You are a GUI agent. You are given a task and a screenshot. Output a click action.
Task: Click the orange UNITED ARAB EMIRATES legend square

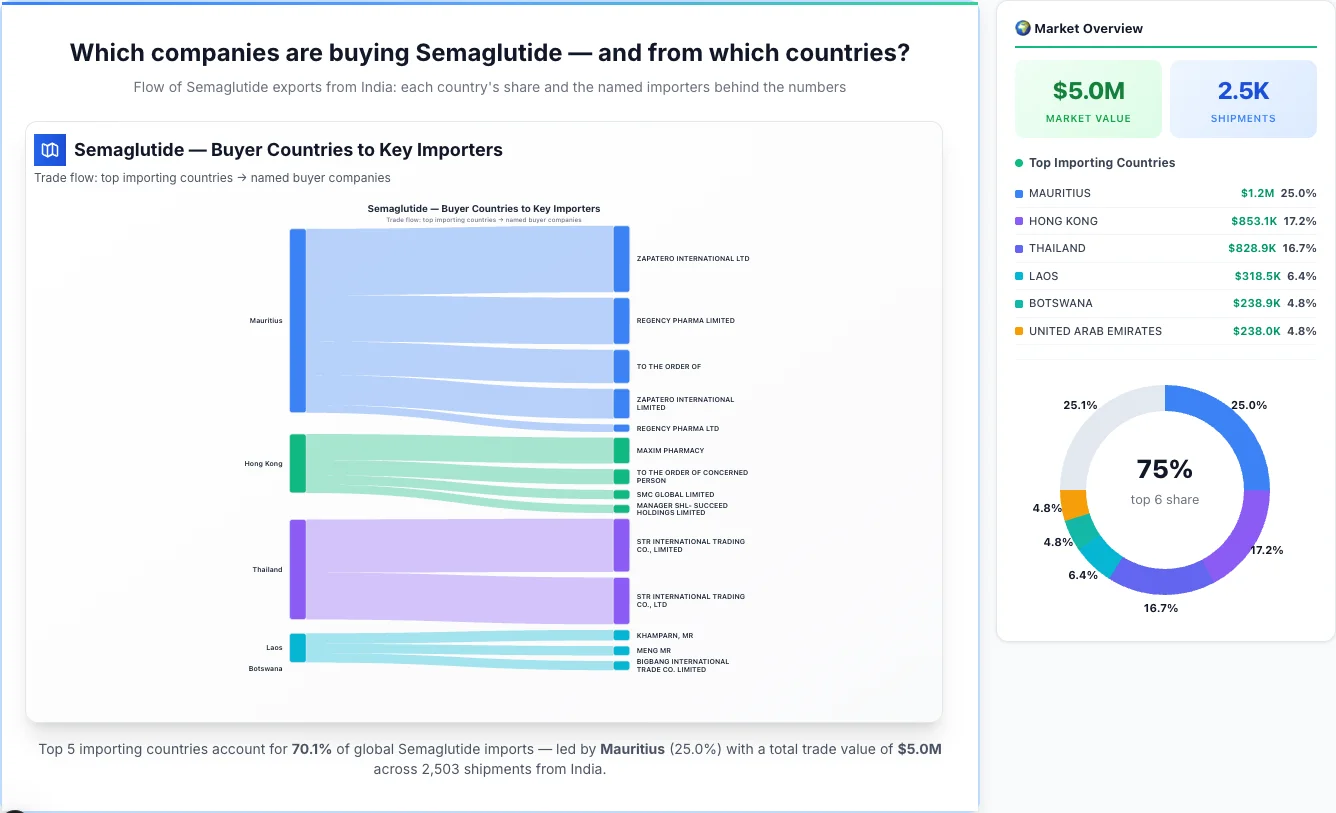coord(1021,331)
